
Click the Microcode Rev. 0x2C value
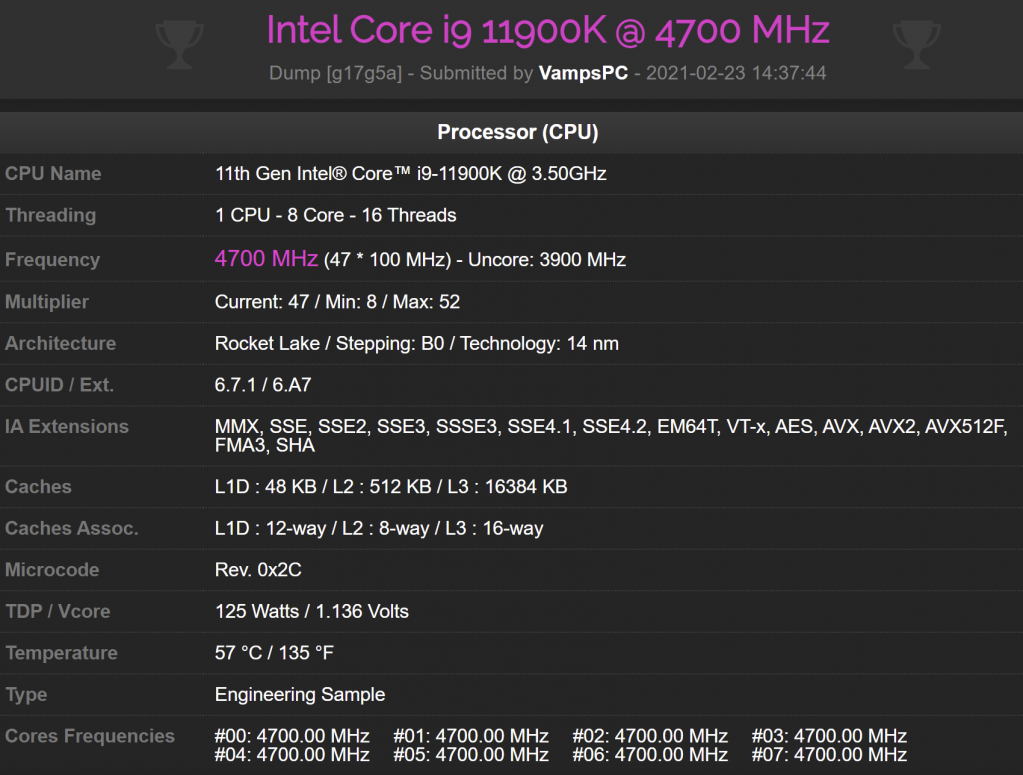[x=258, y=570]
